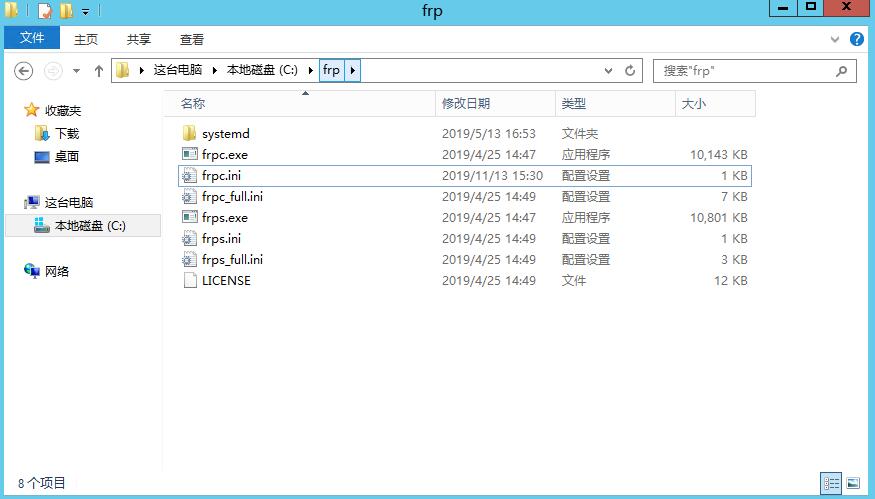Click the 2019/5/13 16:53 date cell
The image size is (875, 499).
(489, 134)
